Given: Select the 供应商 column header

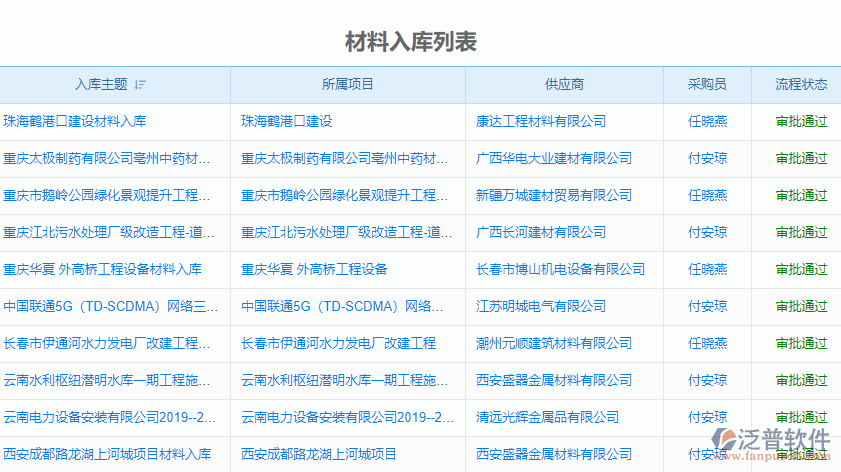Looking at the screenshot, I should [564, 85].
